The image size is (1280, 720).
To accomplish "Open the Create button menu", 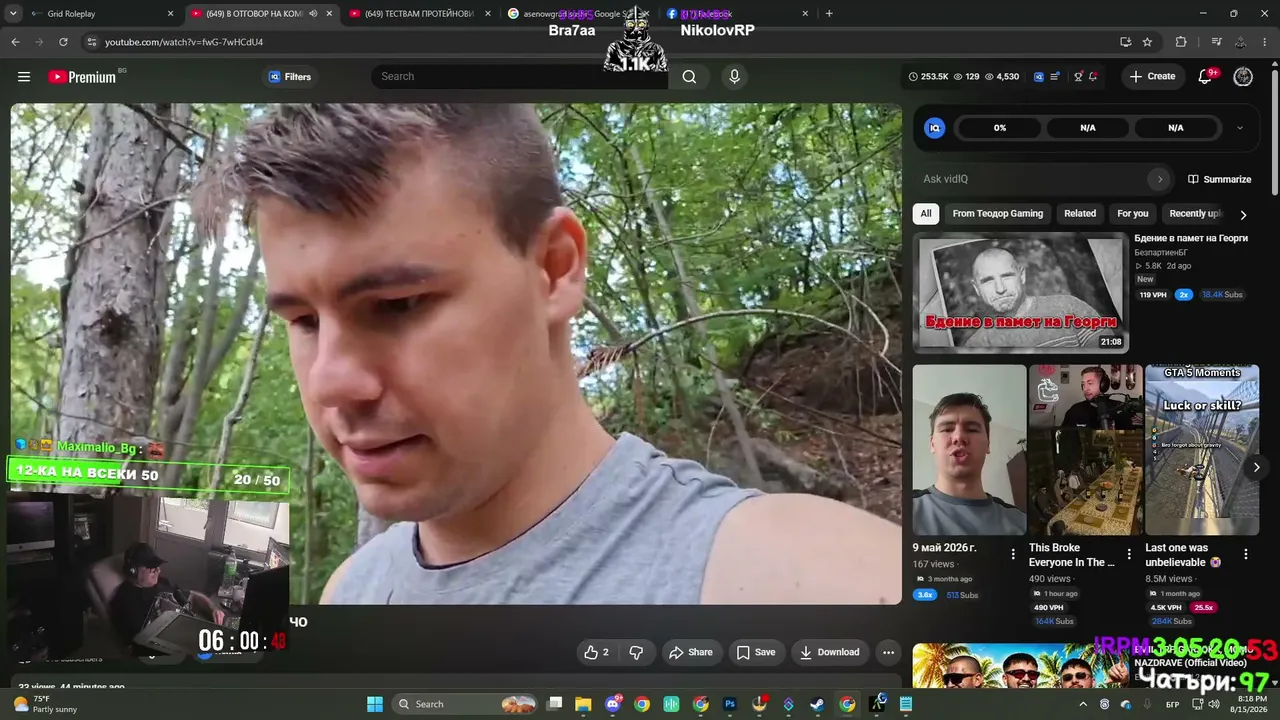I will pyautogui.click(x=1152, y=77).
